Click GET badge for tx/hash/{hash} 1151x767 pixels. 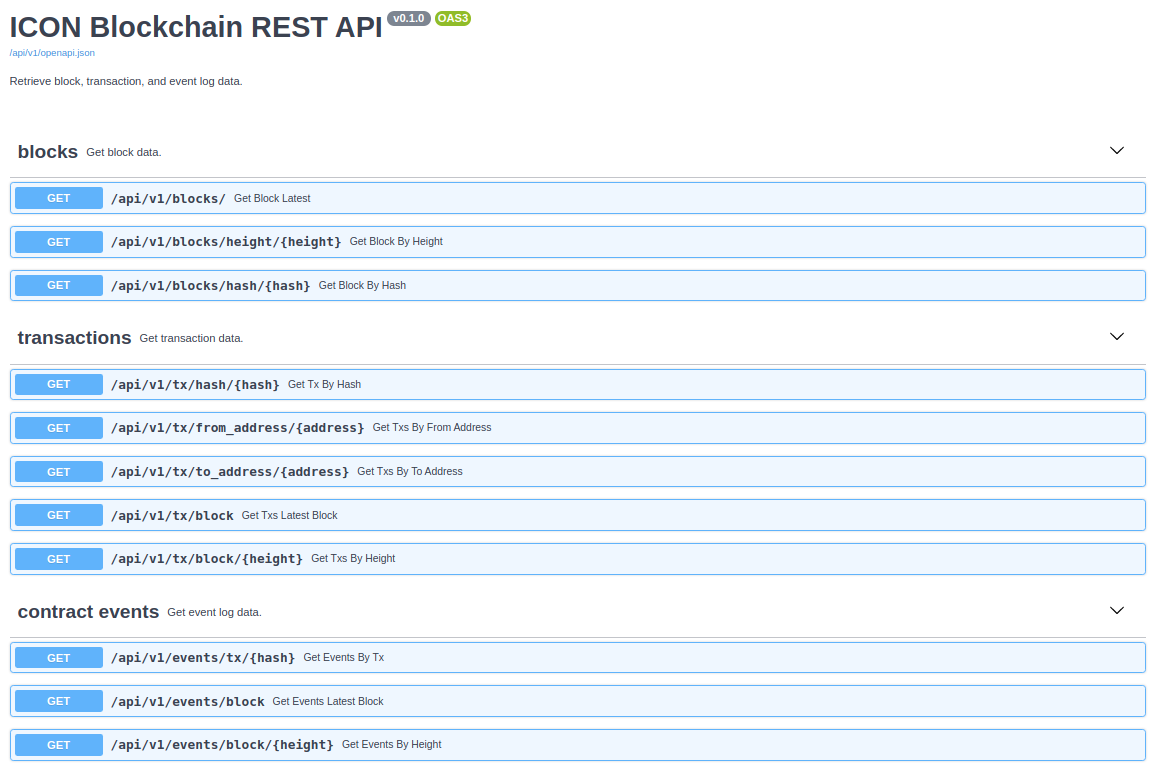(59, 385)
